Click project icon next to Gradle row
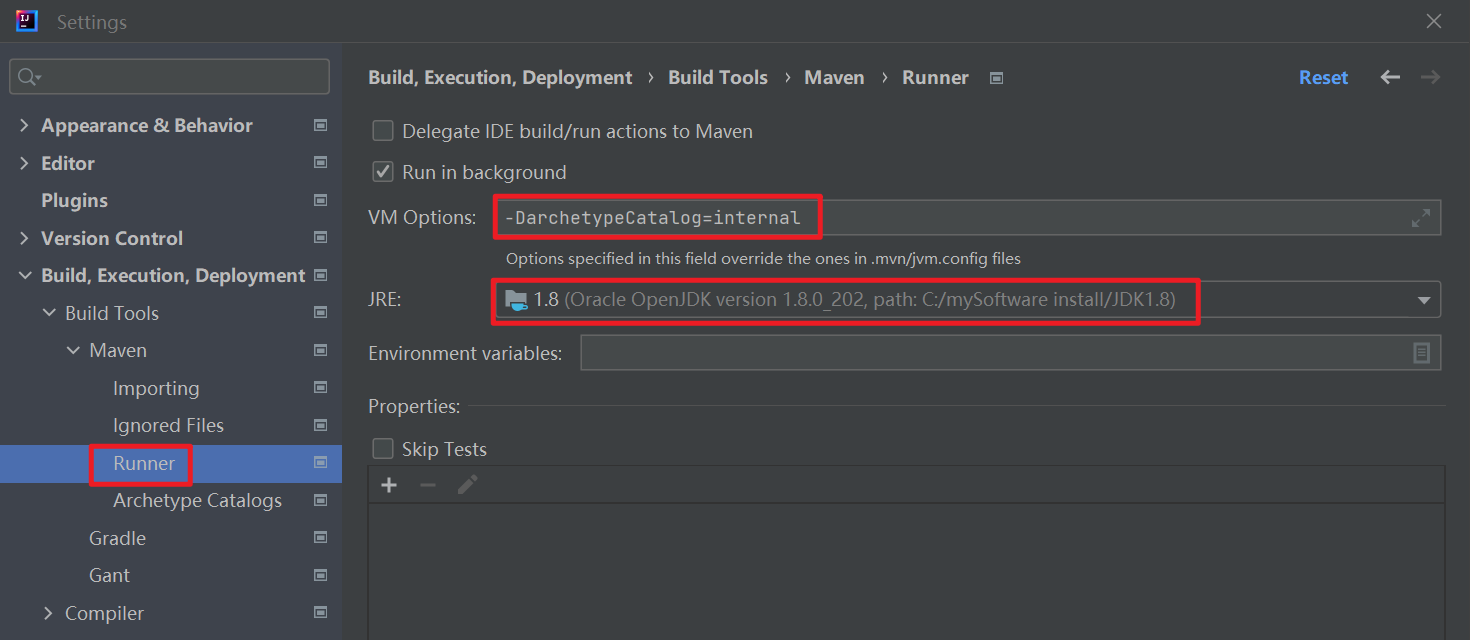 (320, 538)
